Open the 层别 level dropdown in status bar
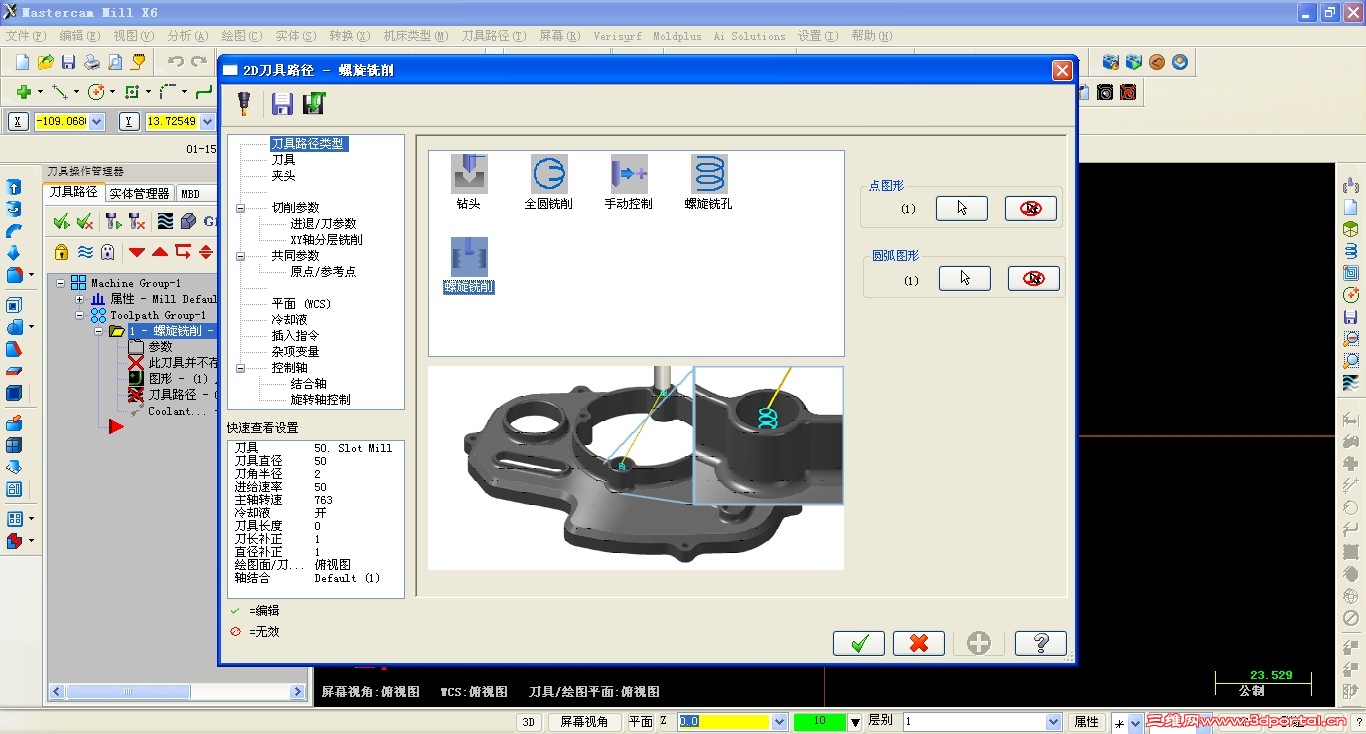This screenshot has height=734, width=1366. point(1053,722)
